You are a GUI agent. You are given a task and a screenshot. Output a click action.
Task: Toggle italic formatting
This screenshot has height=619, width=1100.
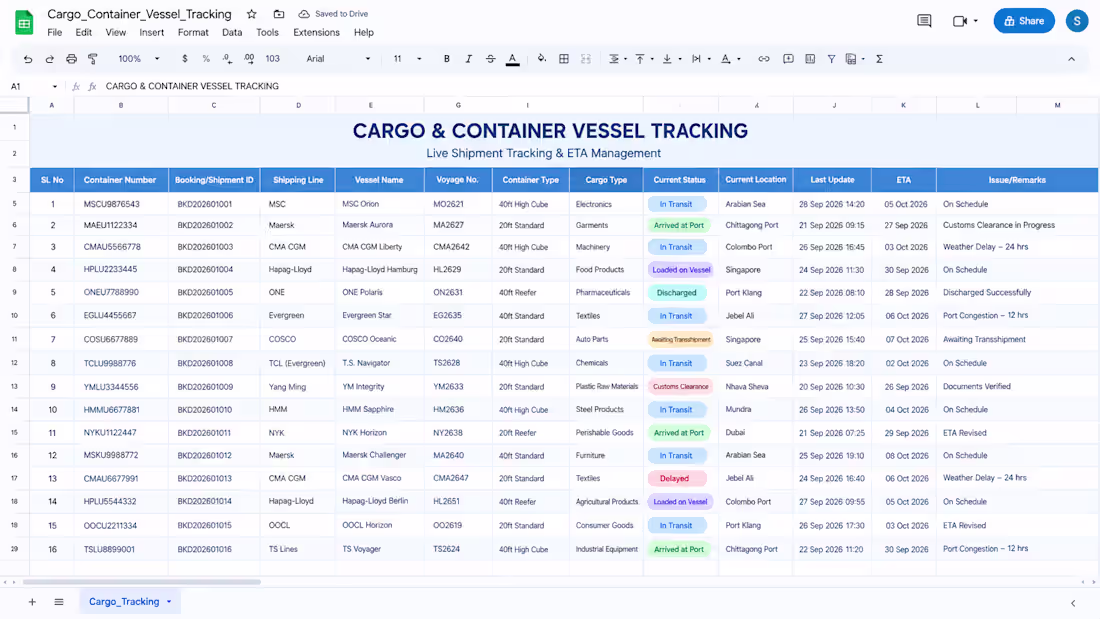pyautogui.click(x=468, y=59)
